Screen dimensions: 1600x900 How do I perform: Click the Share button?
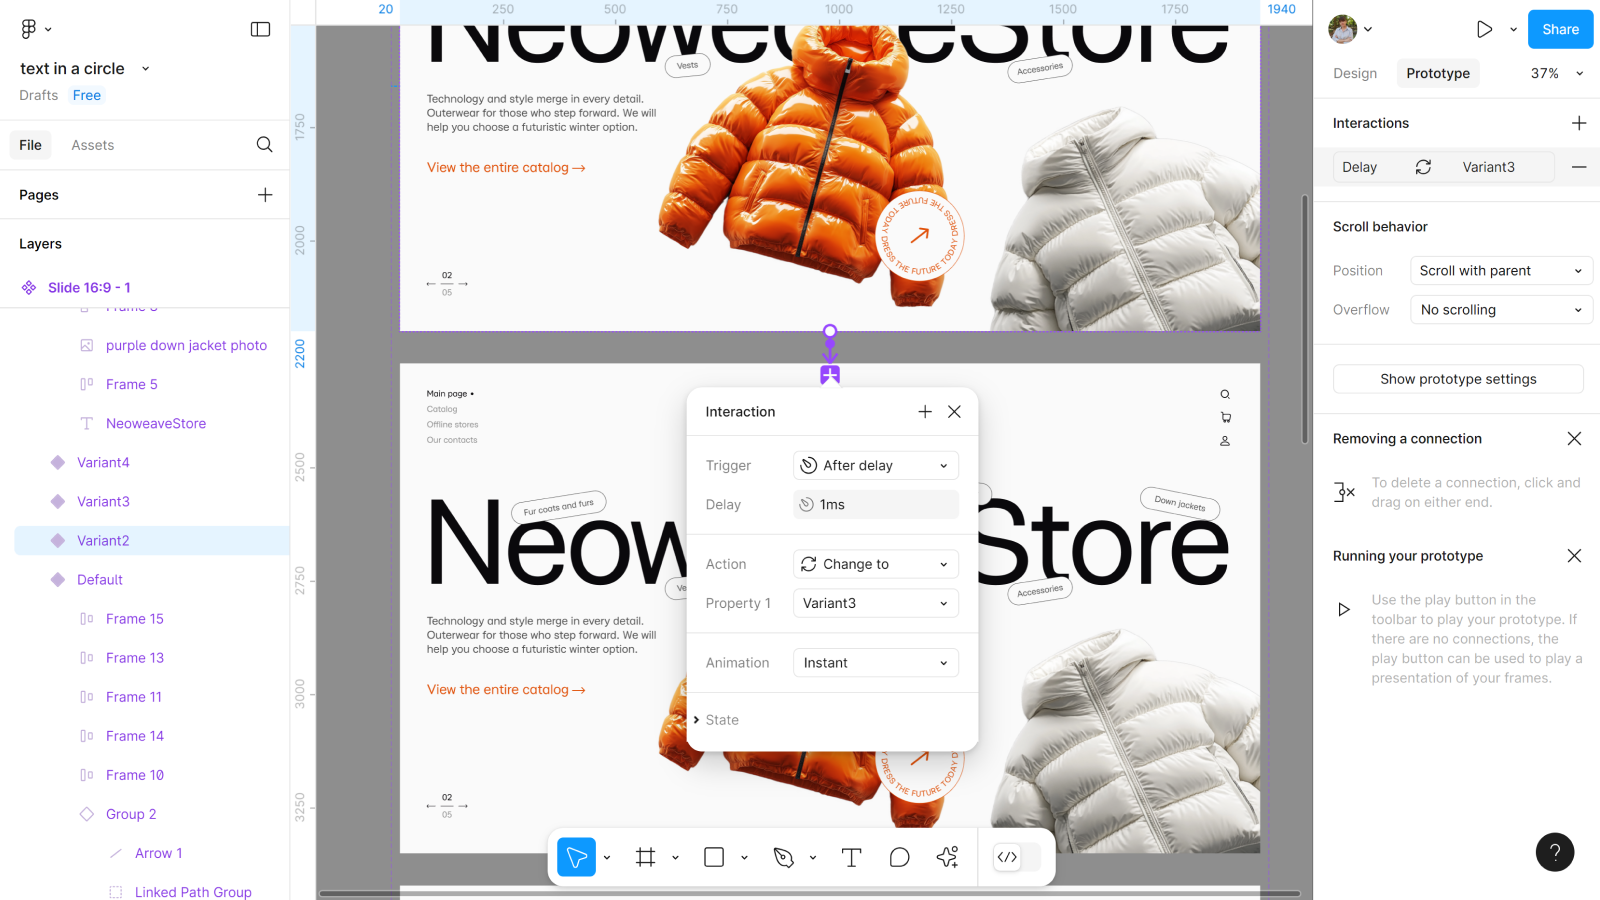tap(1560, 29)
